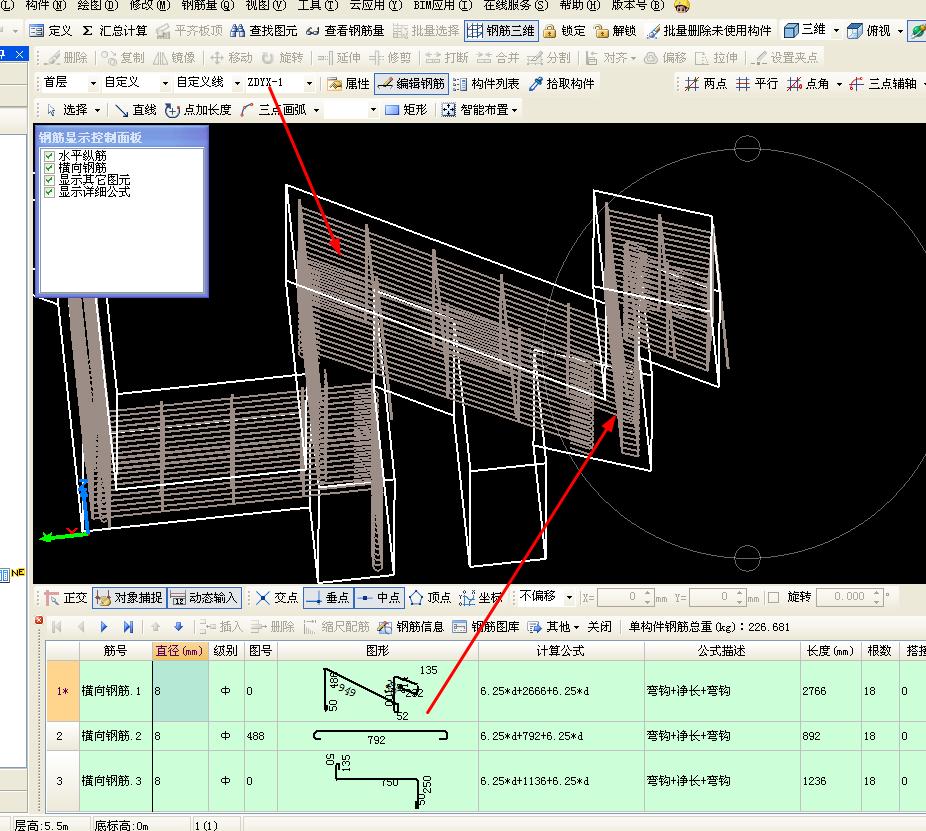Open the 修改(M) menu
The height and width of the screenshot is (831, 926).
click(149, 6)
